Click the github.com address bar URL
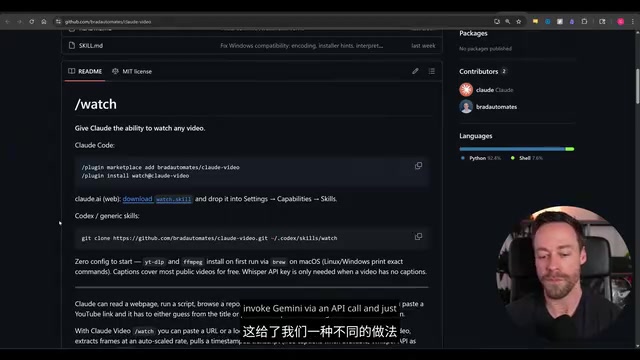The width and height of the screenshot is (640, 360). [x=108, y=22]
